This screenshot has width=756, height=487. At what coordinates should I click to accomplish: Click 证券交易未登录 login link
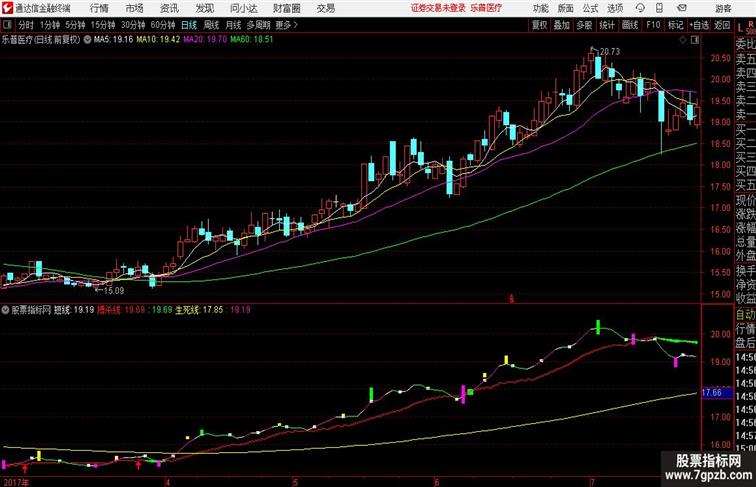(438, 8)
